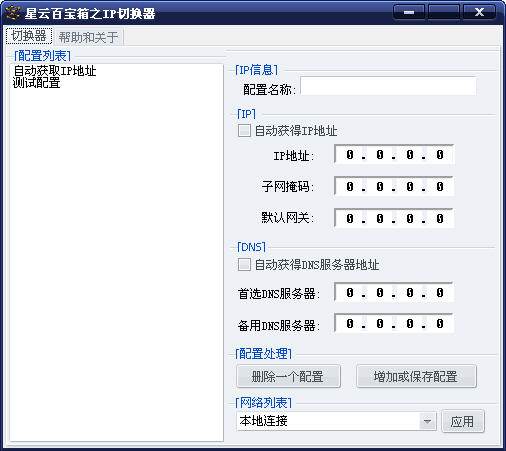Toggle 自动获得DNS服务器地址 checkbox
This screenshot has height=451, width=506.
[244, 265]
